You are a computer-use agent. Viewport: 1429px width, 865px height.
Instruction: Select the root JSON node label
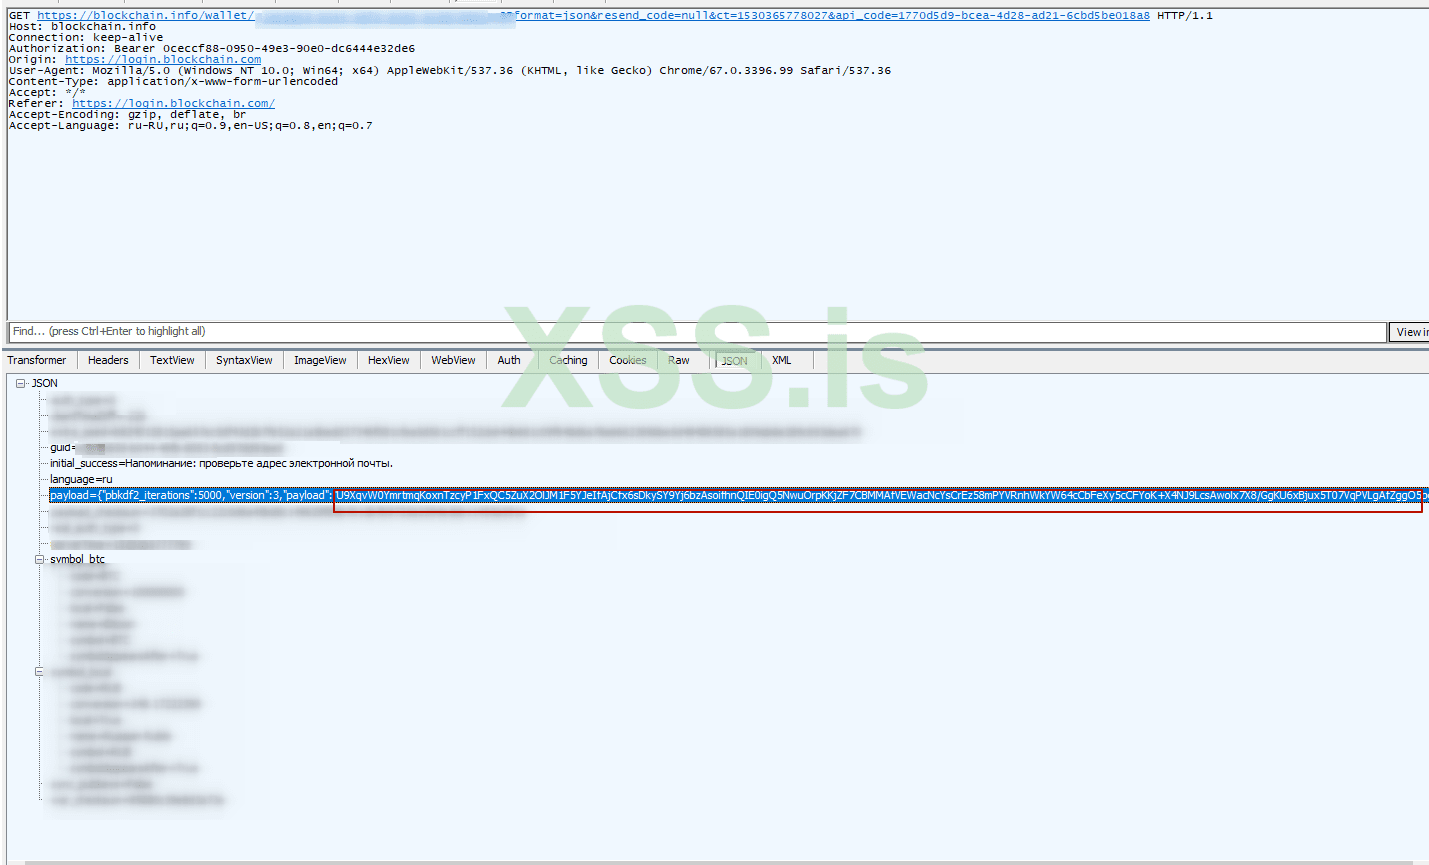pos(45,383)
